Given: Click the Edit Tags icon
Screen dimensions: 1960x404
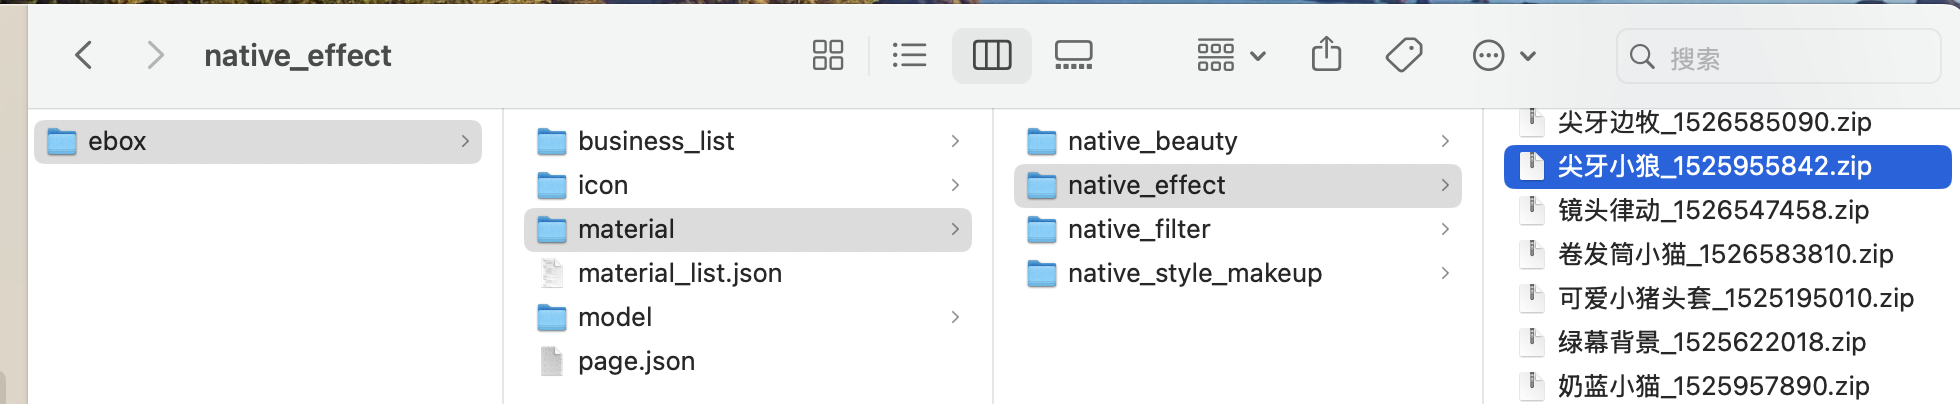Looking at the screenshot, I should pyautogui.click(x=1404, y=55).
